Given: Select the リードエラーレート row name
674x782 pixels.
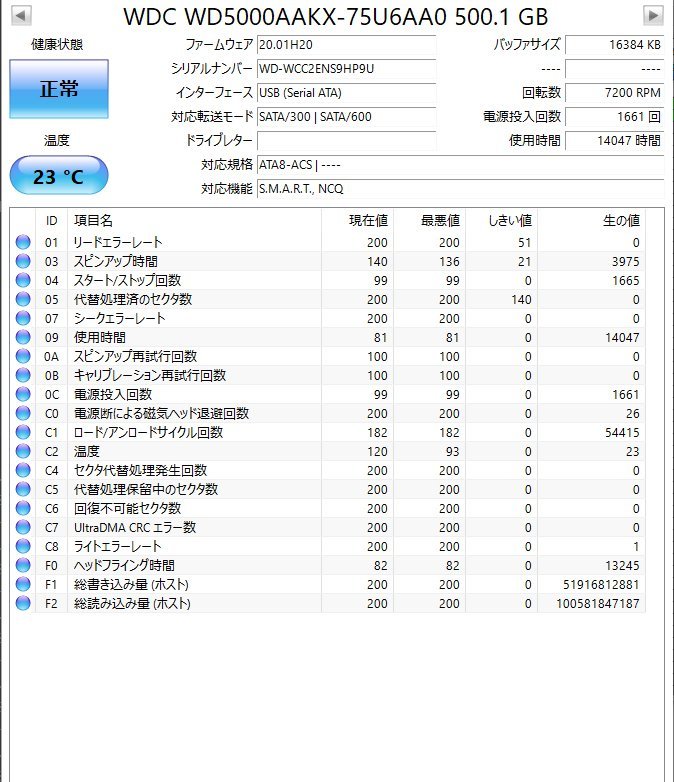Looking at the screenshot, I should pos(118,242).
